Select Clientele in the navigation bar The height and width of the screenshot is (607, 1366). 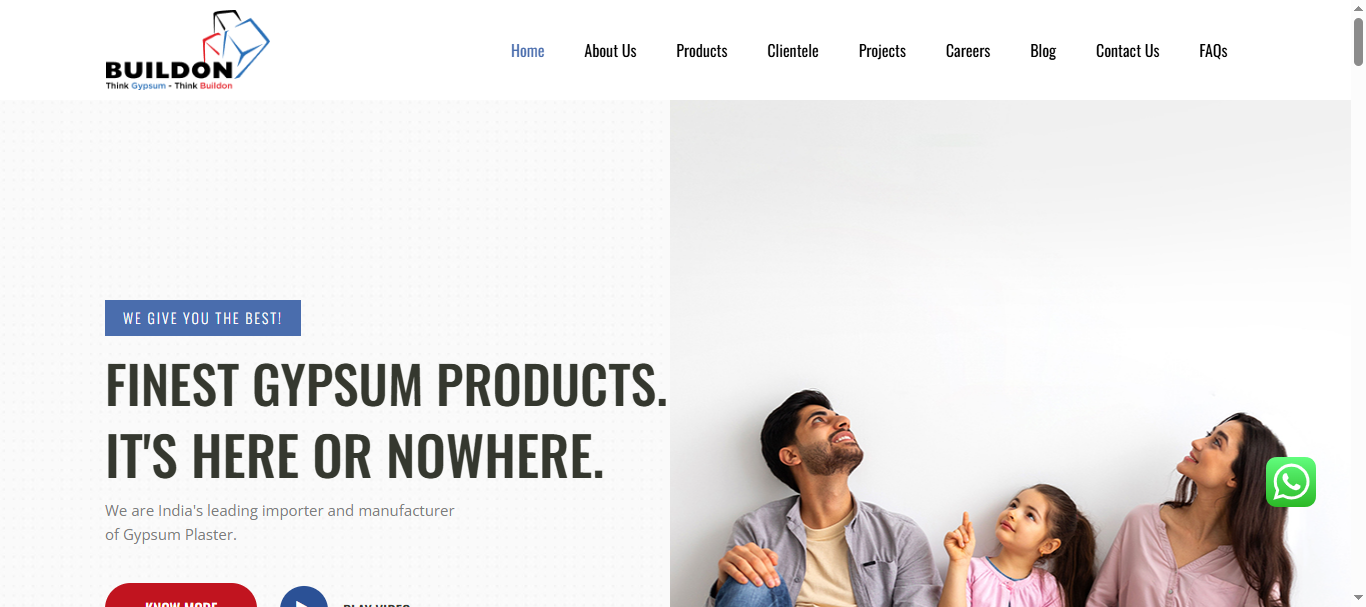click(x=793, y=51)
